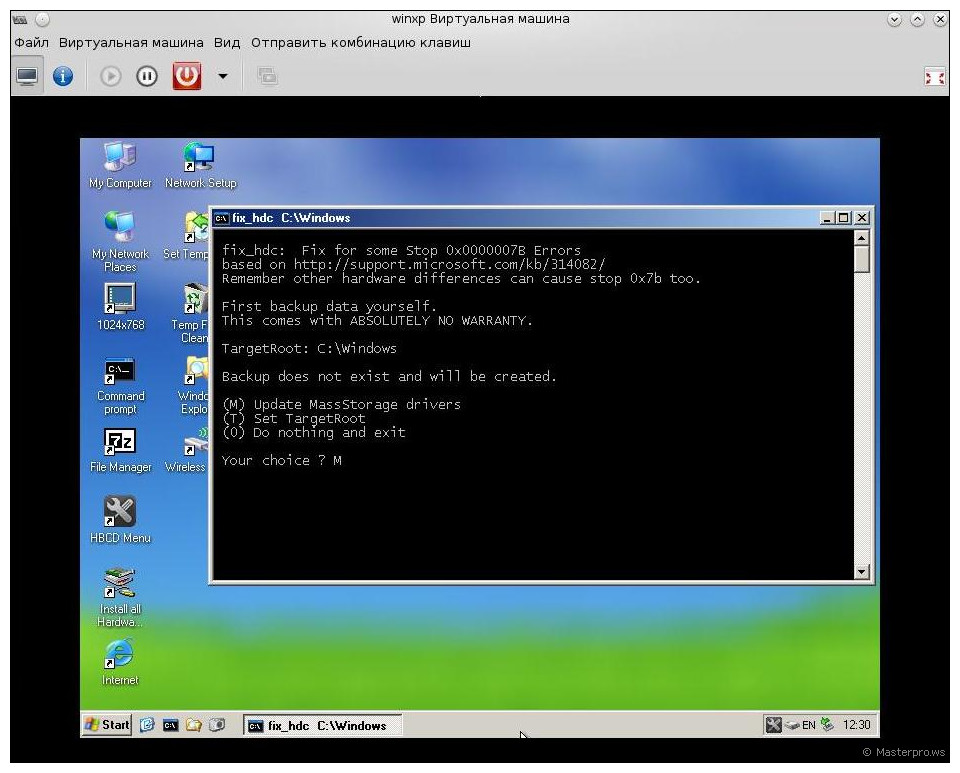
Task: Shut down the VM with the red power button
Action: tap(187, 76)
